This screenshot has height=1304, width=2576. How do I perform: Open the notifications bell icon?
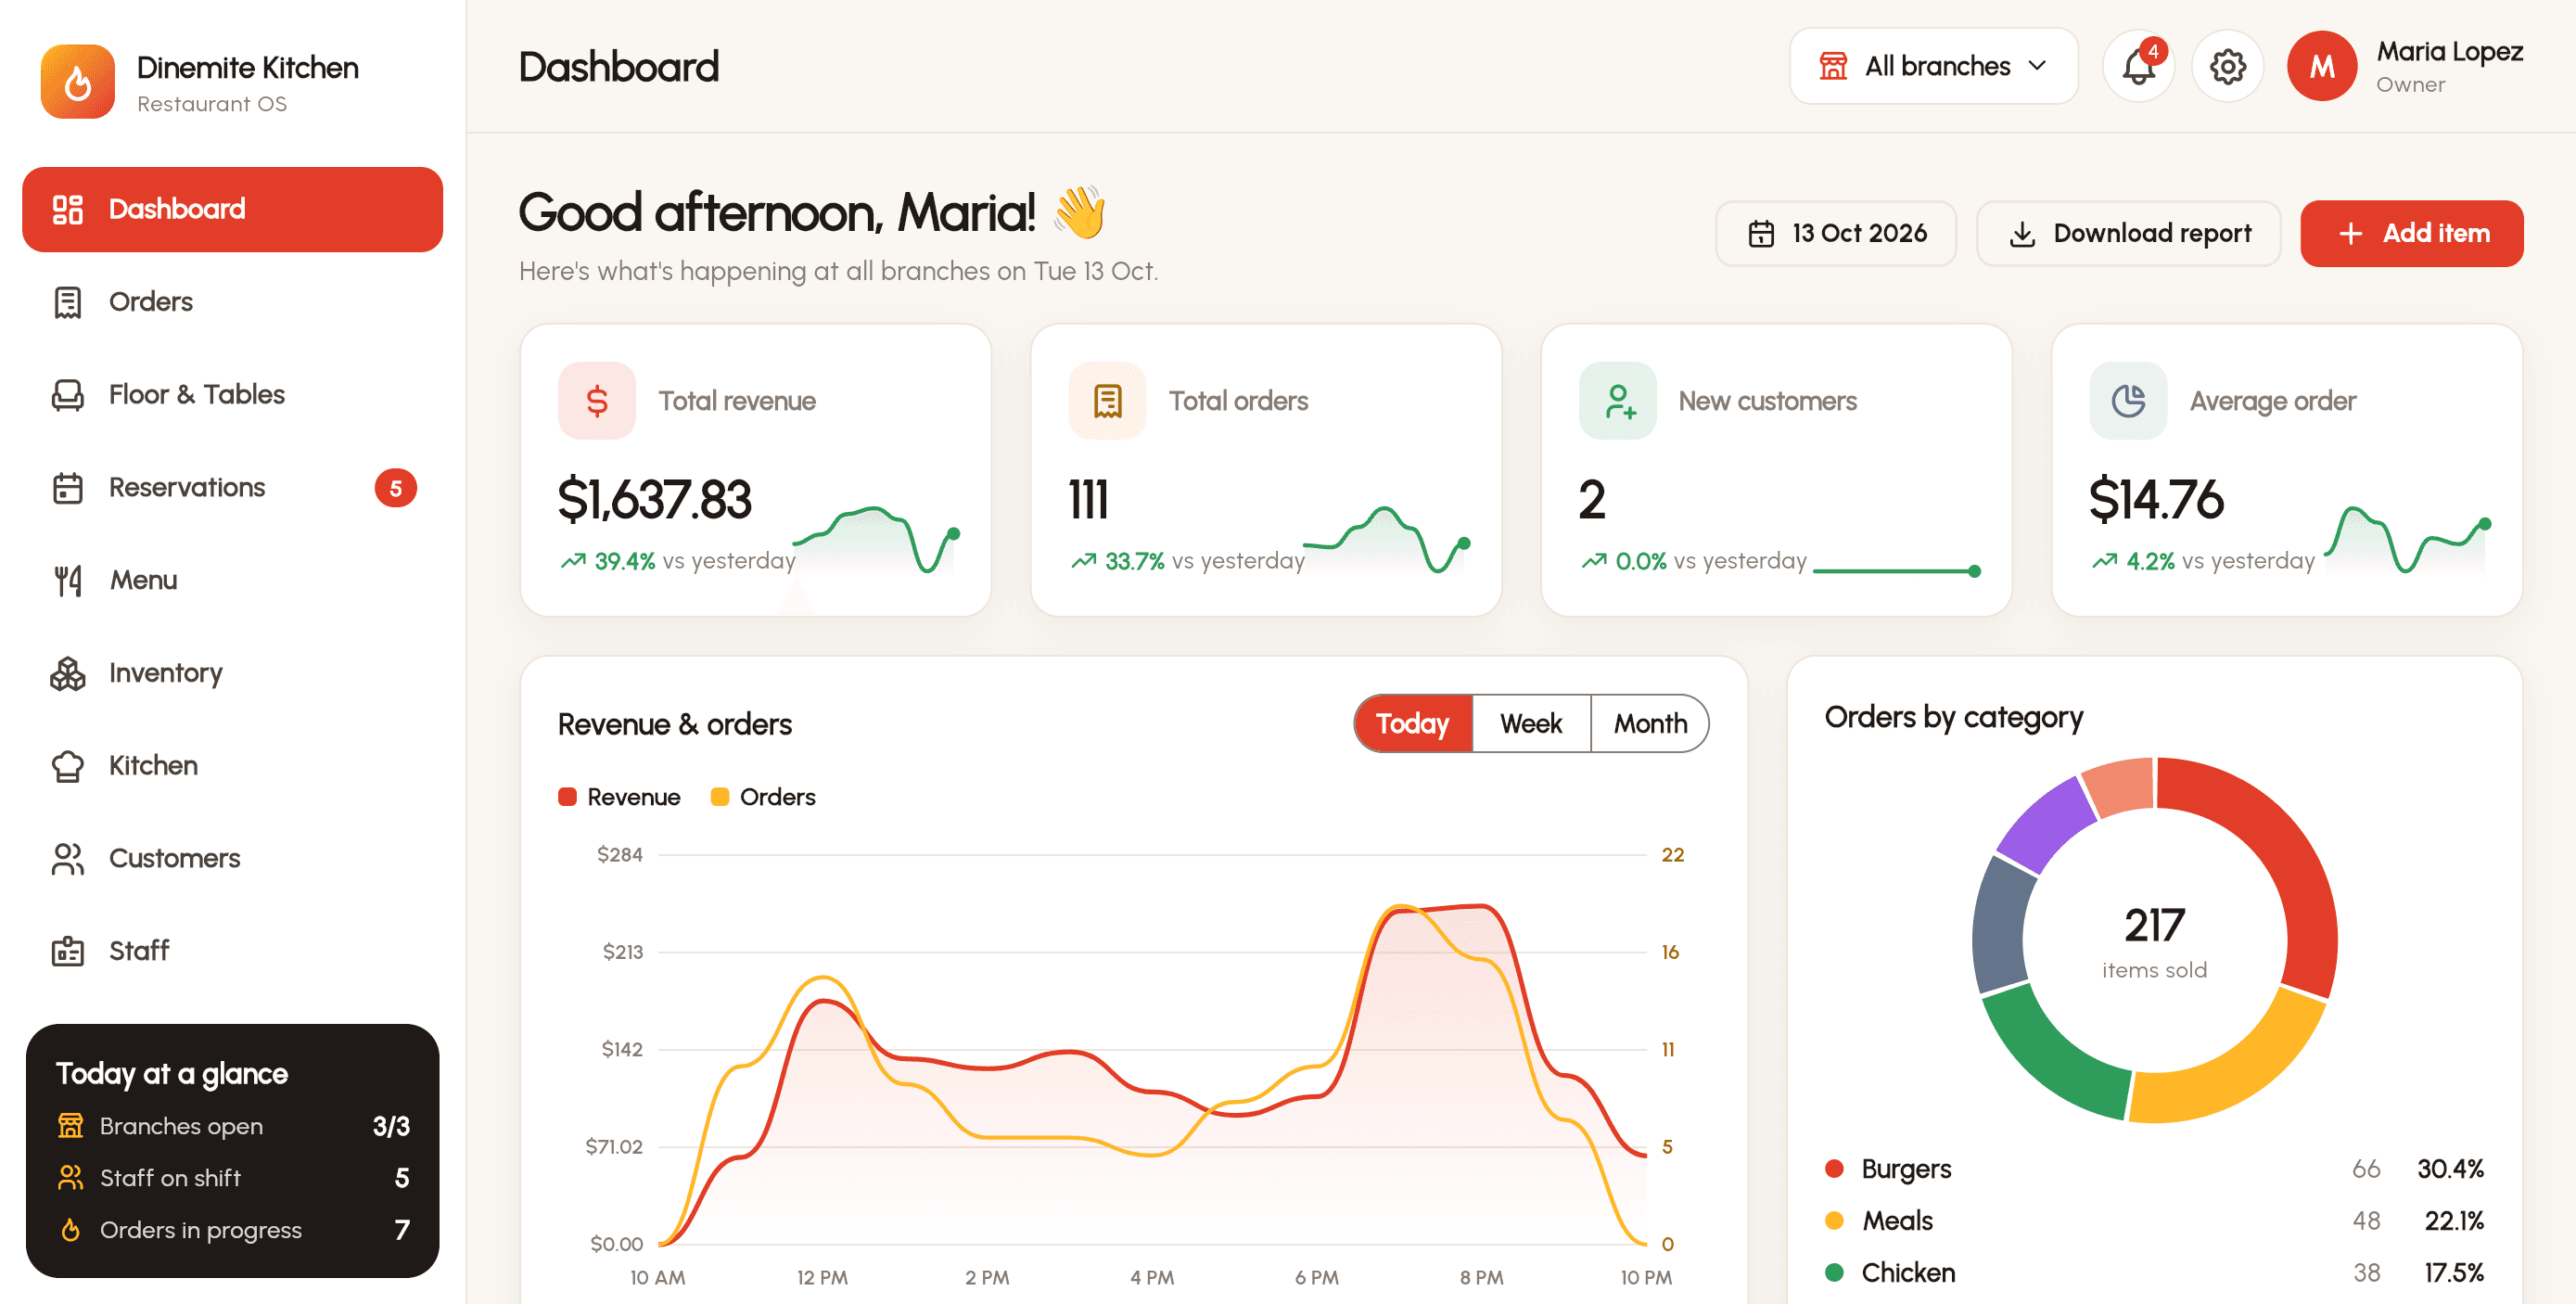point(2138,67)
